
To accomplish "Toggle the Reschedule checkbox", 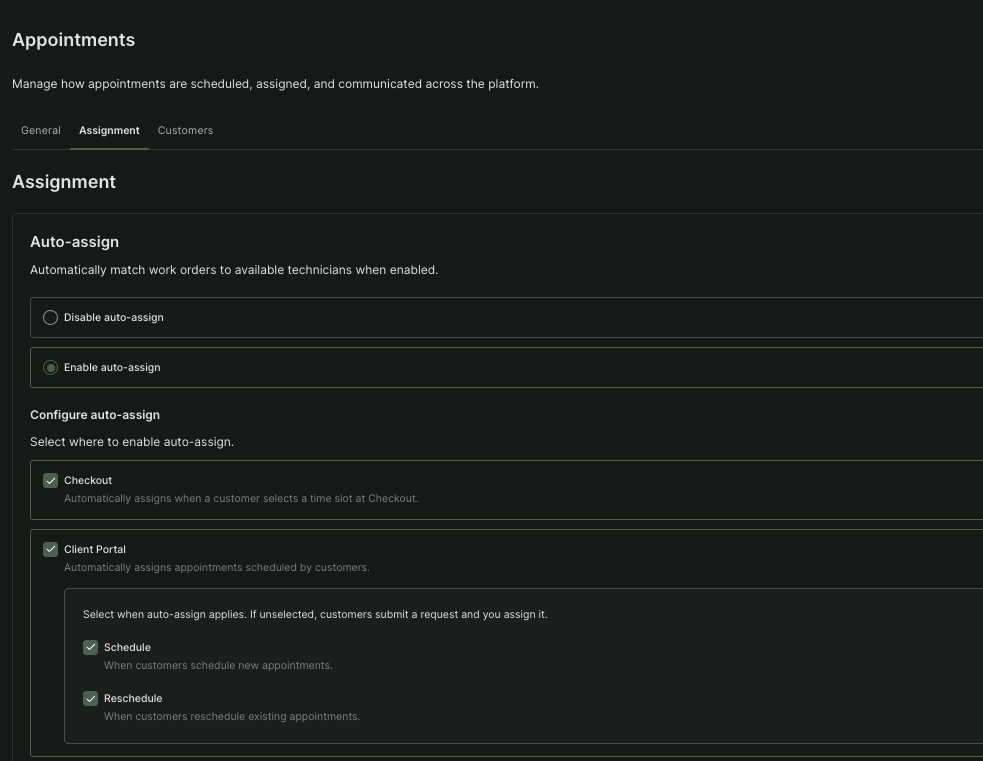I will [90, 698].
